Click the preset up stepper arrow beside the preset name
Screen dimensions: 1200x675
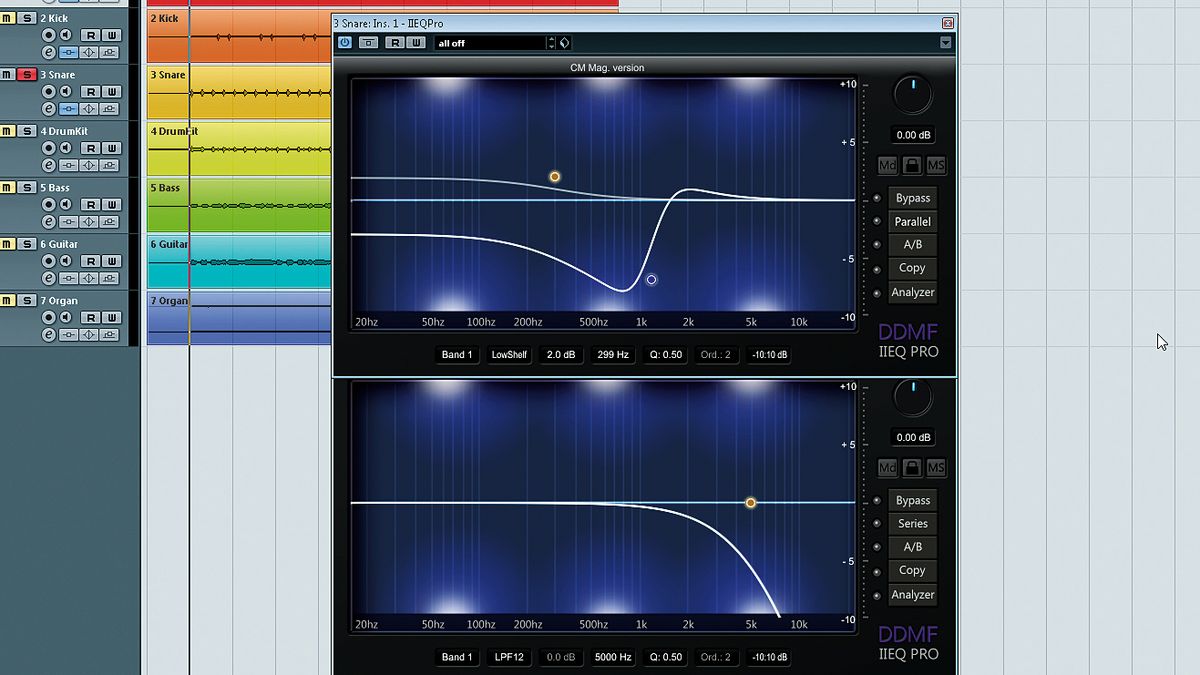pyautogui.click(x=551, y=38)
